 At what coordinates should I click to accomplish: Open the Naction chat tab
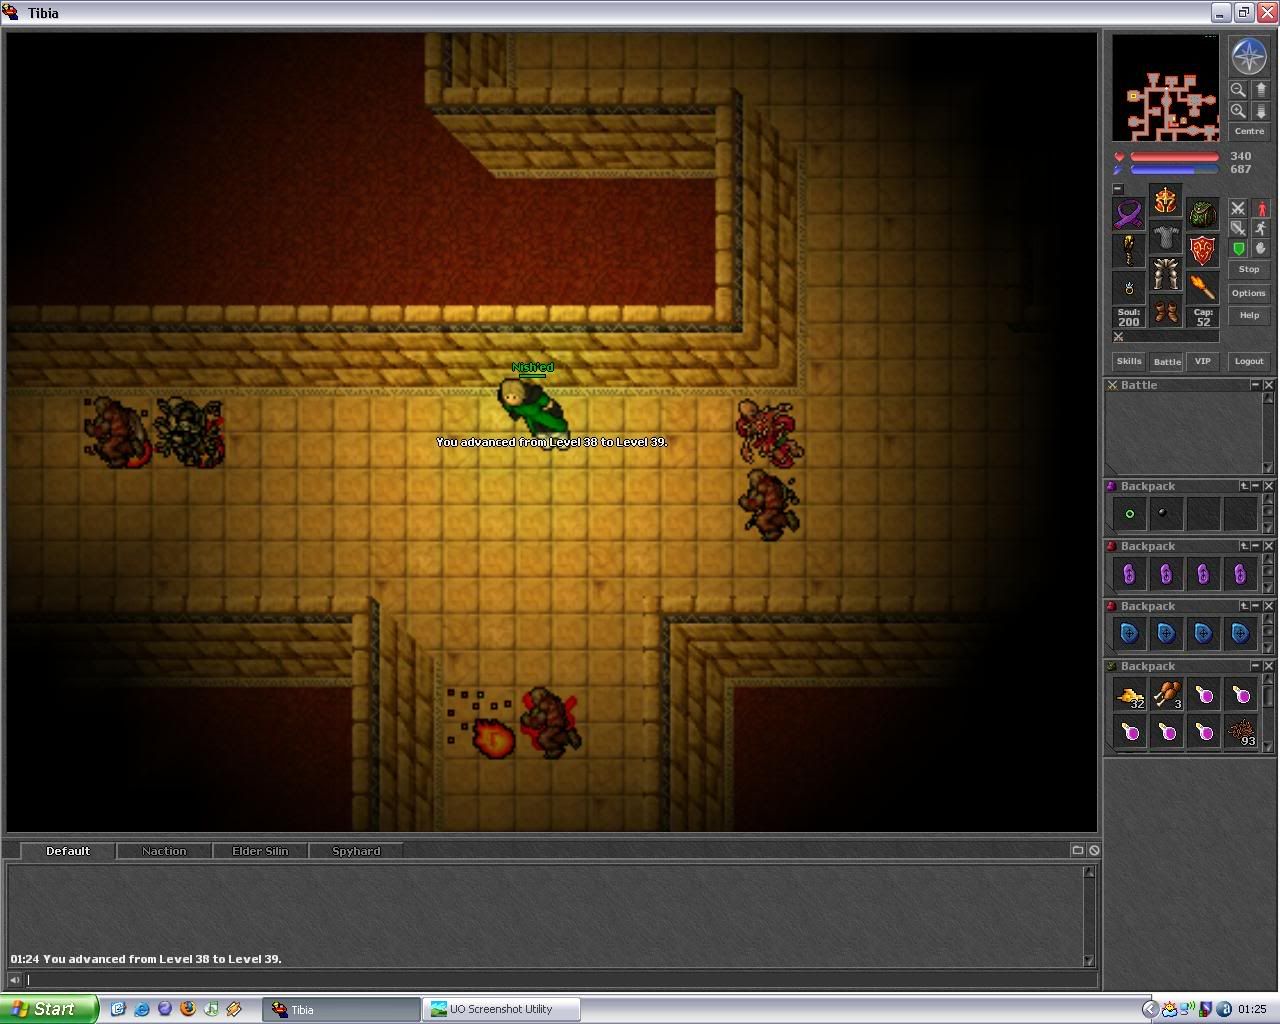click(164, 851)
